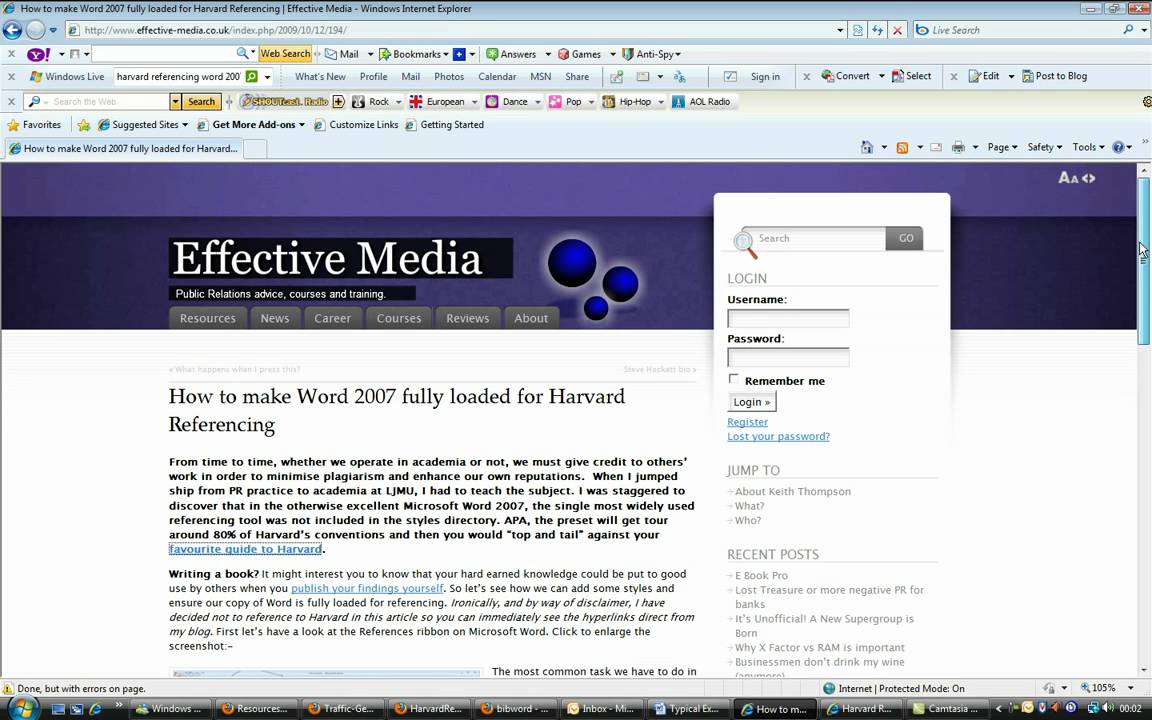The height and width of the screenshot is (720, 1152).
Task: Tick the Remember me checkbox
Action: pyautogui.click(x=733, y=379)
